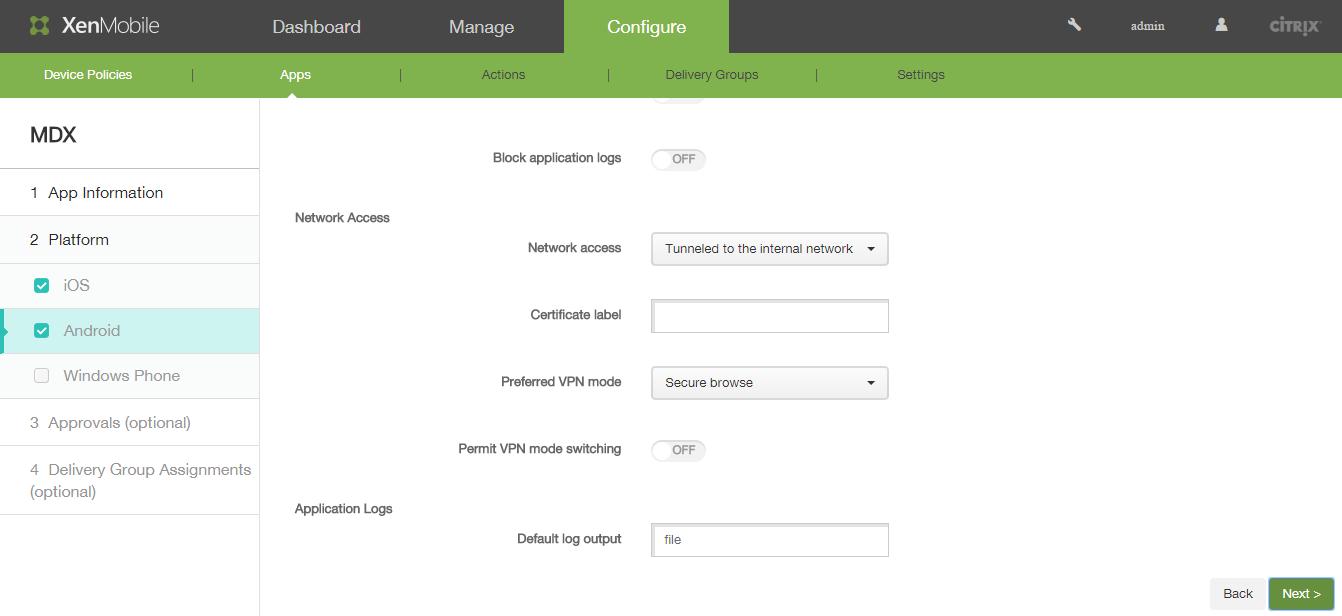Focus the Default log output field
Viewport: 1342px width, 616px height.
tap(769, 540)
